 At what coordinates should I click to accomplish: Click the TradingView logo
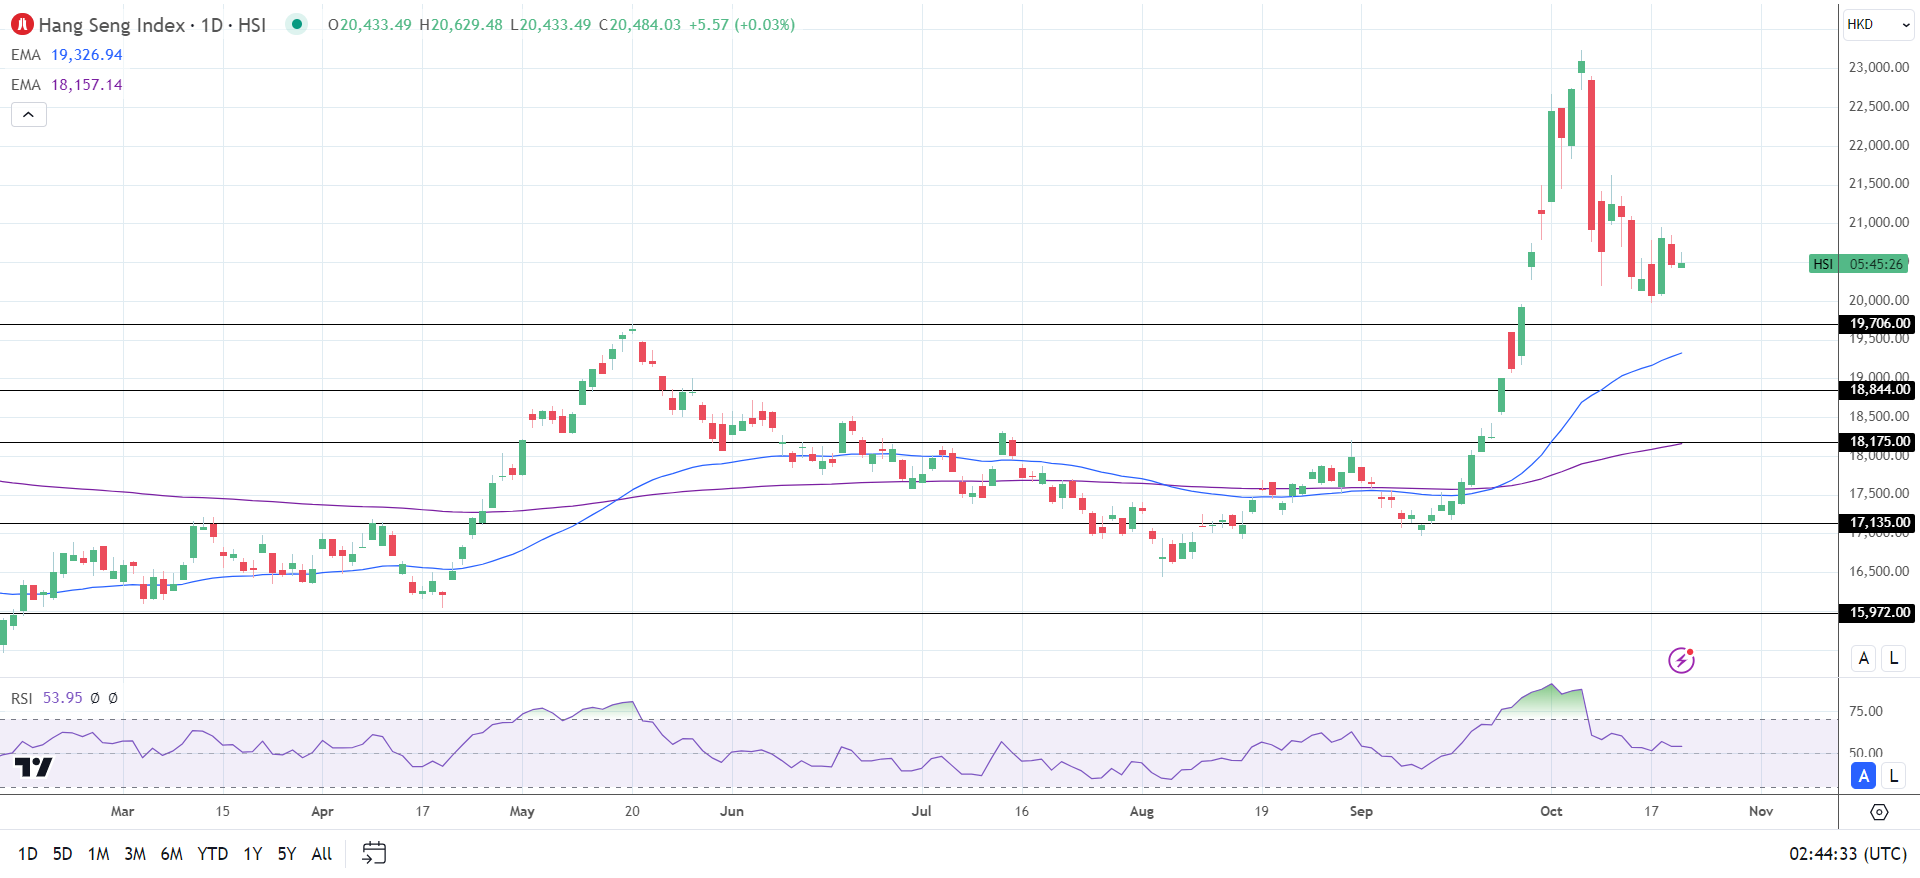[x=33, y=767]
